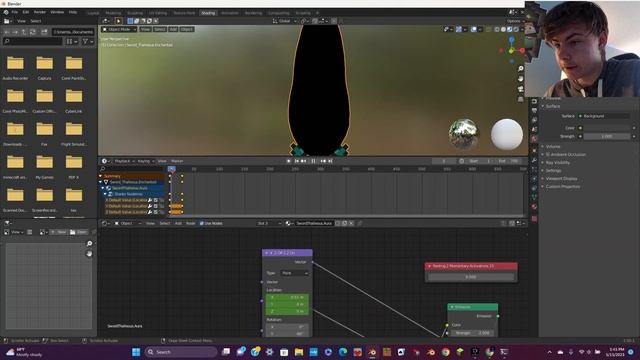
Task: Open the viewport Options dropdown
Action: click(515, 21)
